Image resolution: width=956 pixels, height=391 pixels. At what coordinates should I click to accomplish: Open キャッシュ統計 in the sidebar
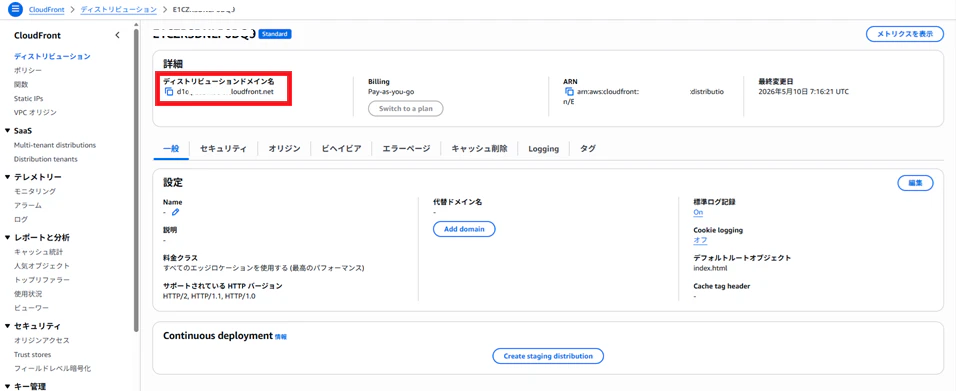tap(38, 252)
